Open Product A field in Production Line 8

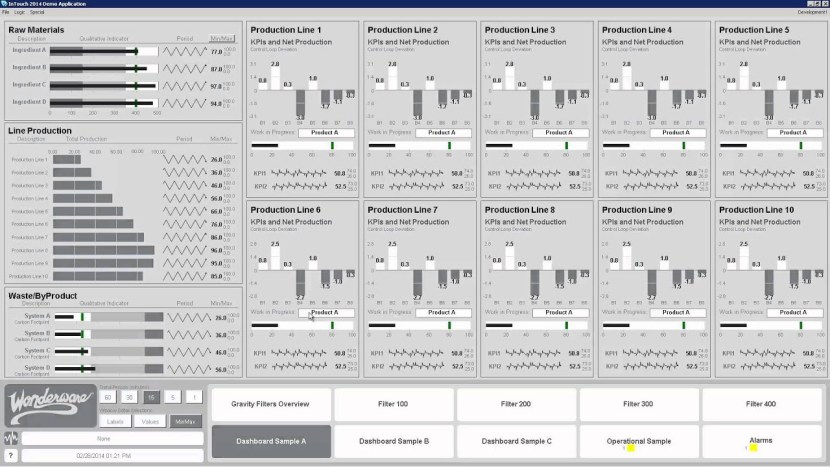click(x=558, y=312)
